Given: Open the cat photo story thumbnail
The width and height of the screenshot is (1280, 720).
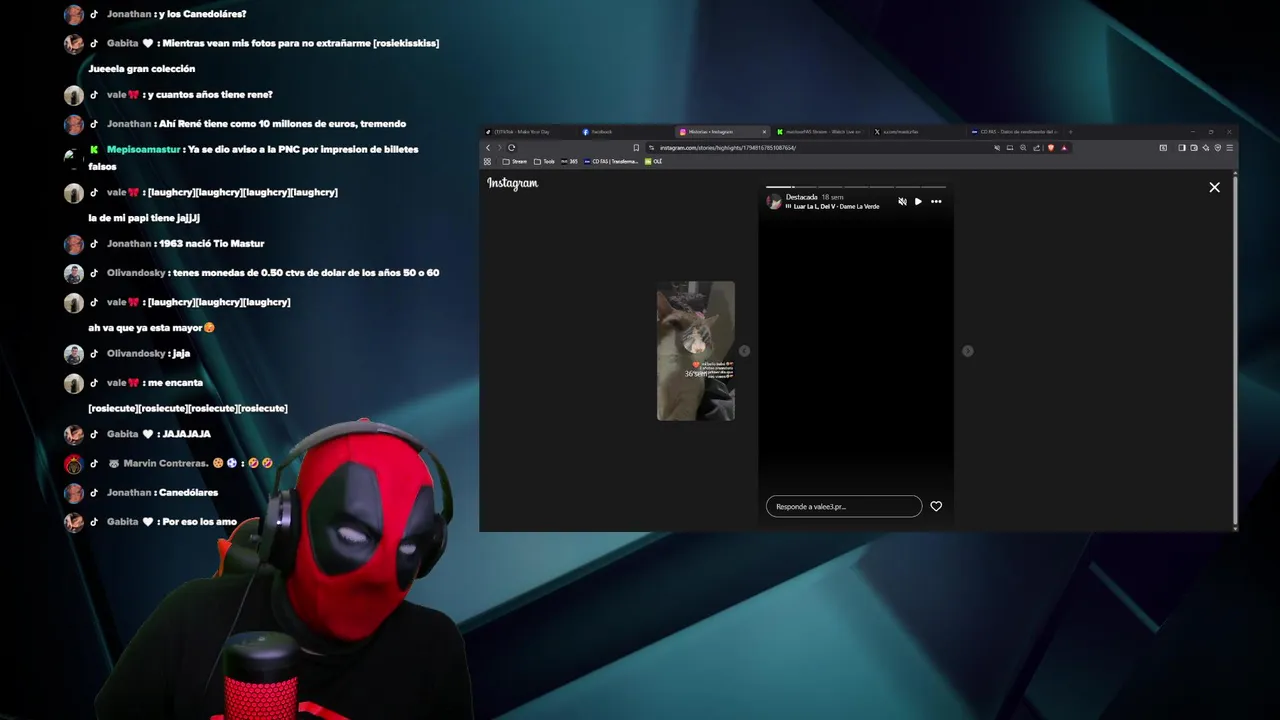Looking at the screenshot, I should click(x=696, y=351).
